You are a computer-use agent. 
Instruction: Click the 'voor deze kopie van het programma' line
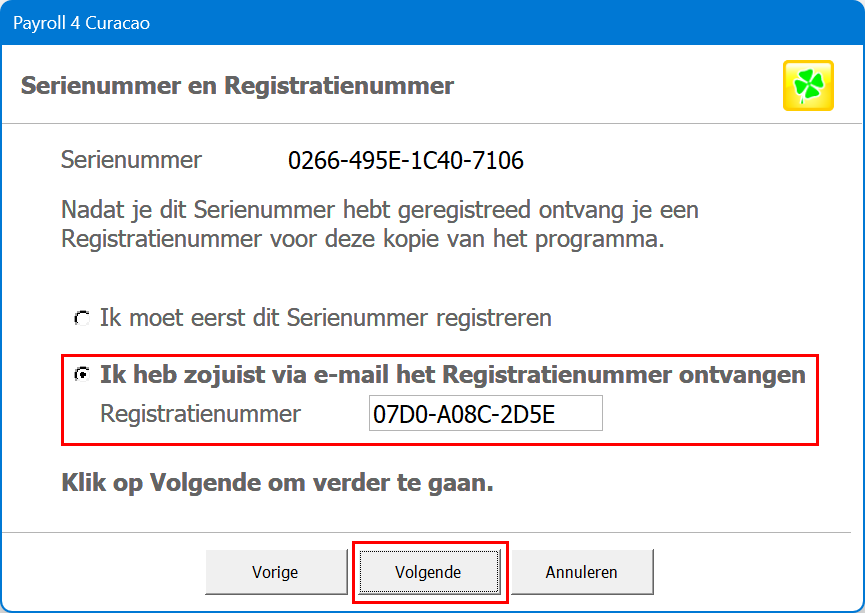pyautogui.click(x=363, y=241)
